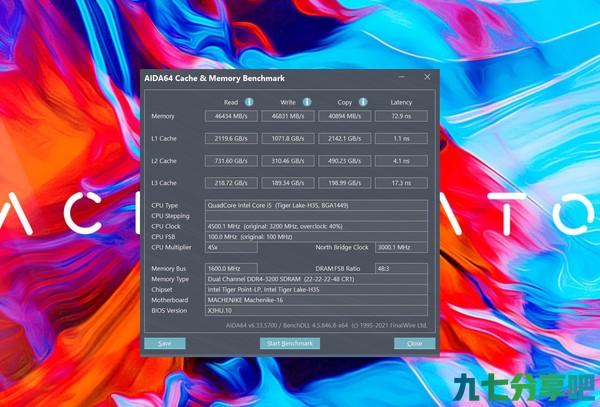
Task: Click the CPU FSB field 100.0 MHz
Action: 316,236
